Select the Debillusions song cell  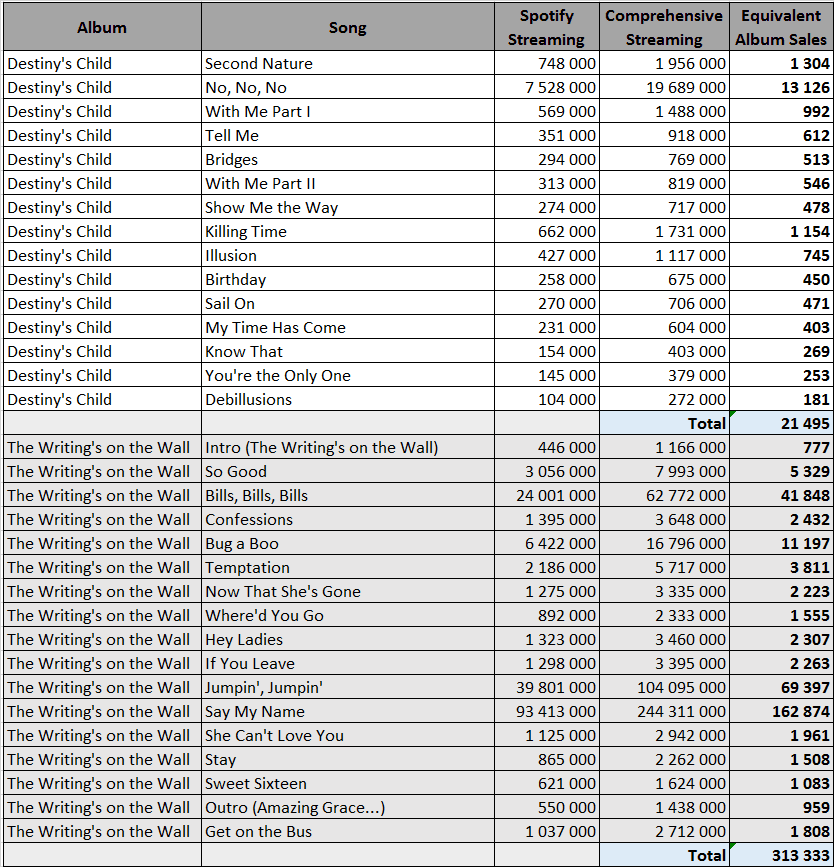click(x=348, y=399)
